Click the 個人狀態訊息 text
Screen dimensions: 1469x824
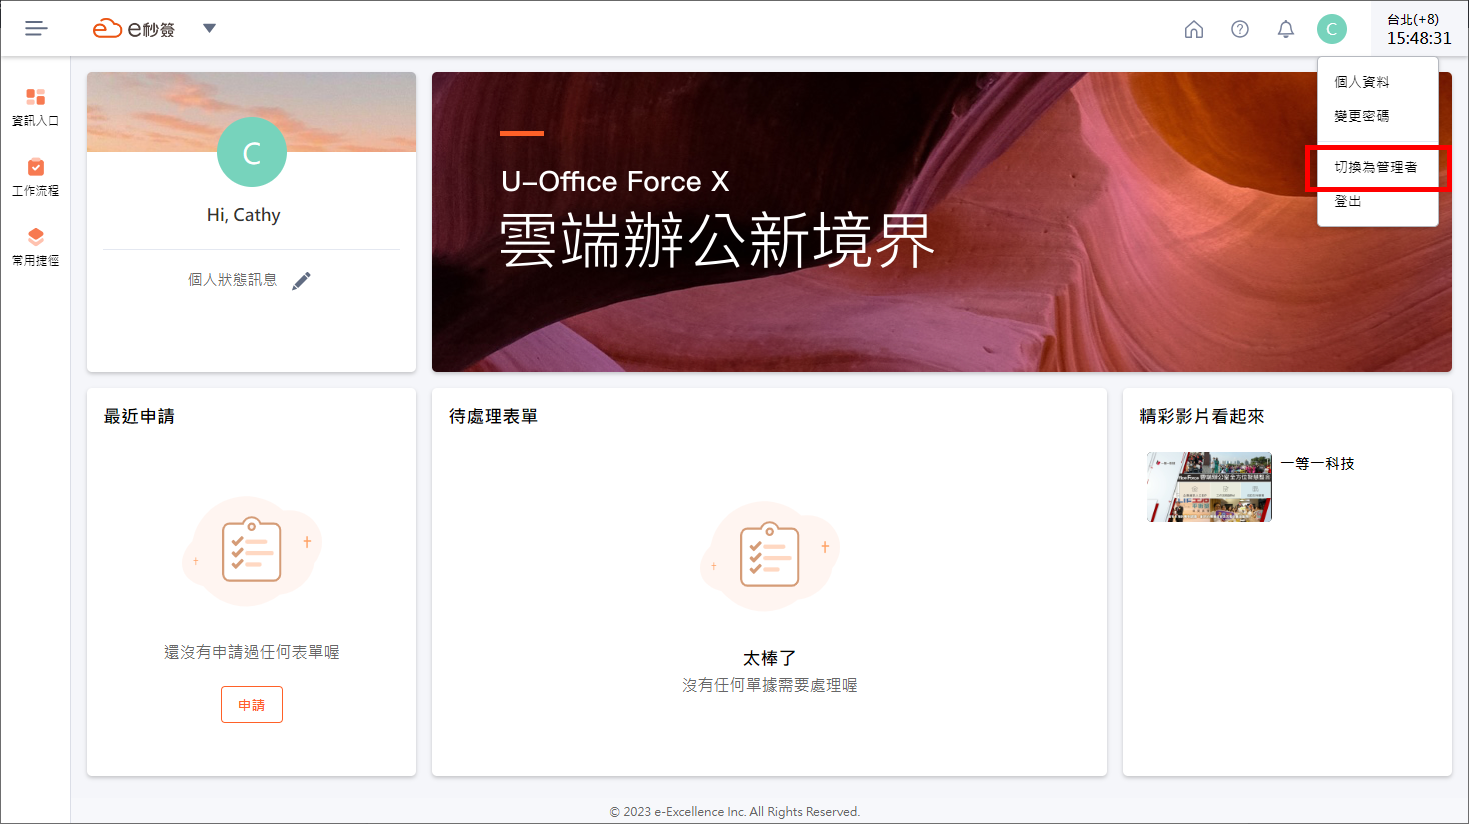click(233, 280)
